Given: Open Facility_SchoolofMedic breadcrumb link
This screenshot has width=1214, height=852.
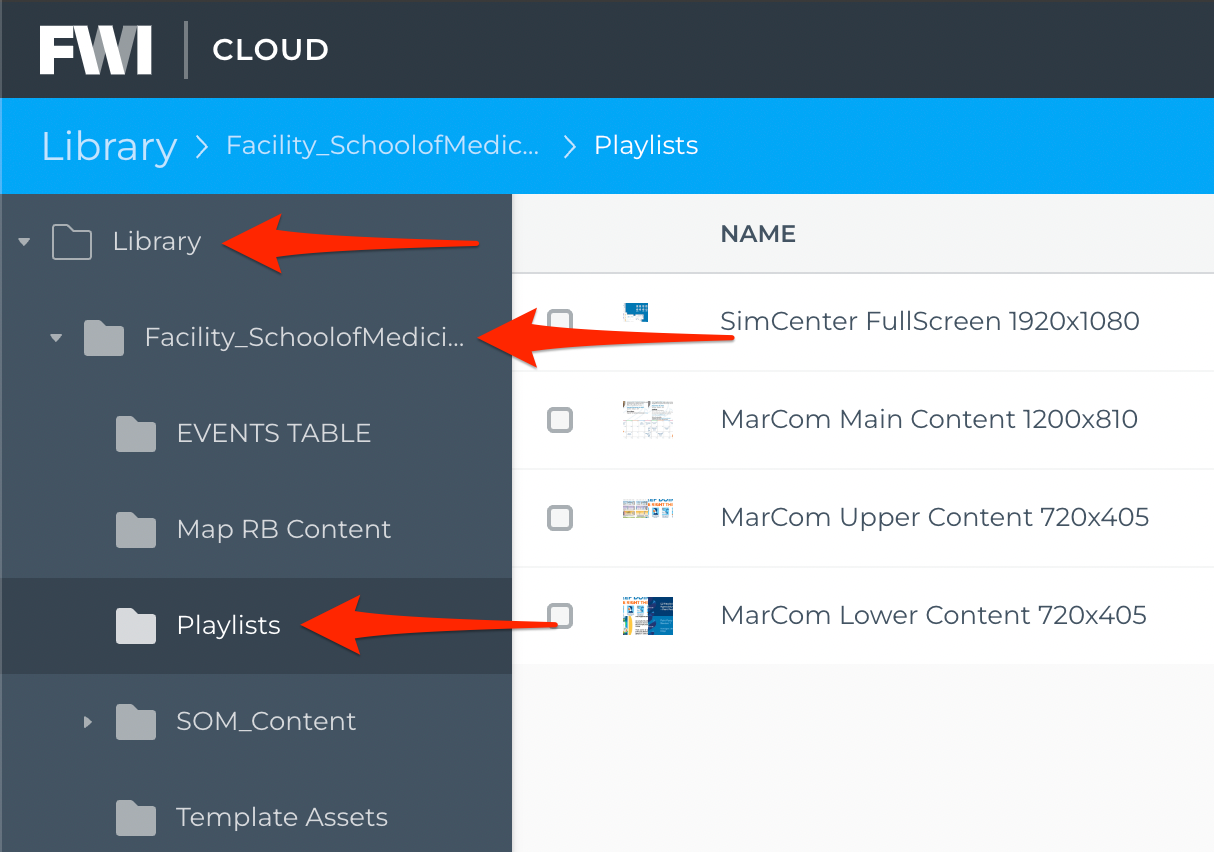Looking at the screenshot, I should pos(383,146).
